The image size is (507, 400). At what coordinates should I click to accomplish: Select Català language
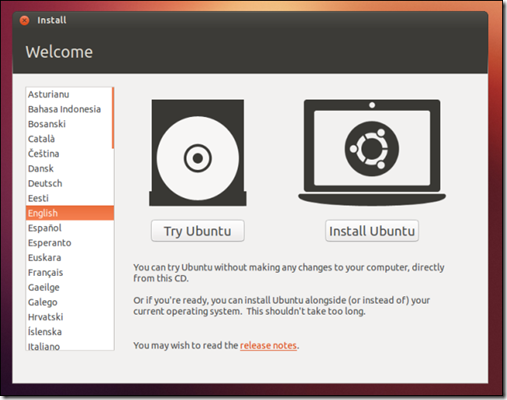(69, 139)
